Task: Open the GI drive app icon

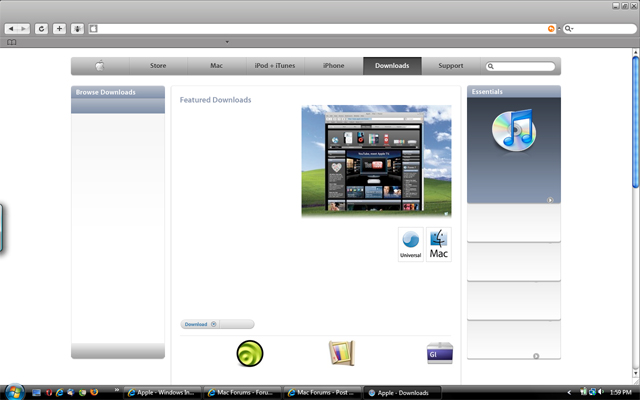Action: [440, 353]
